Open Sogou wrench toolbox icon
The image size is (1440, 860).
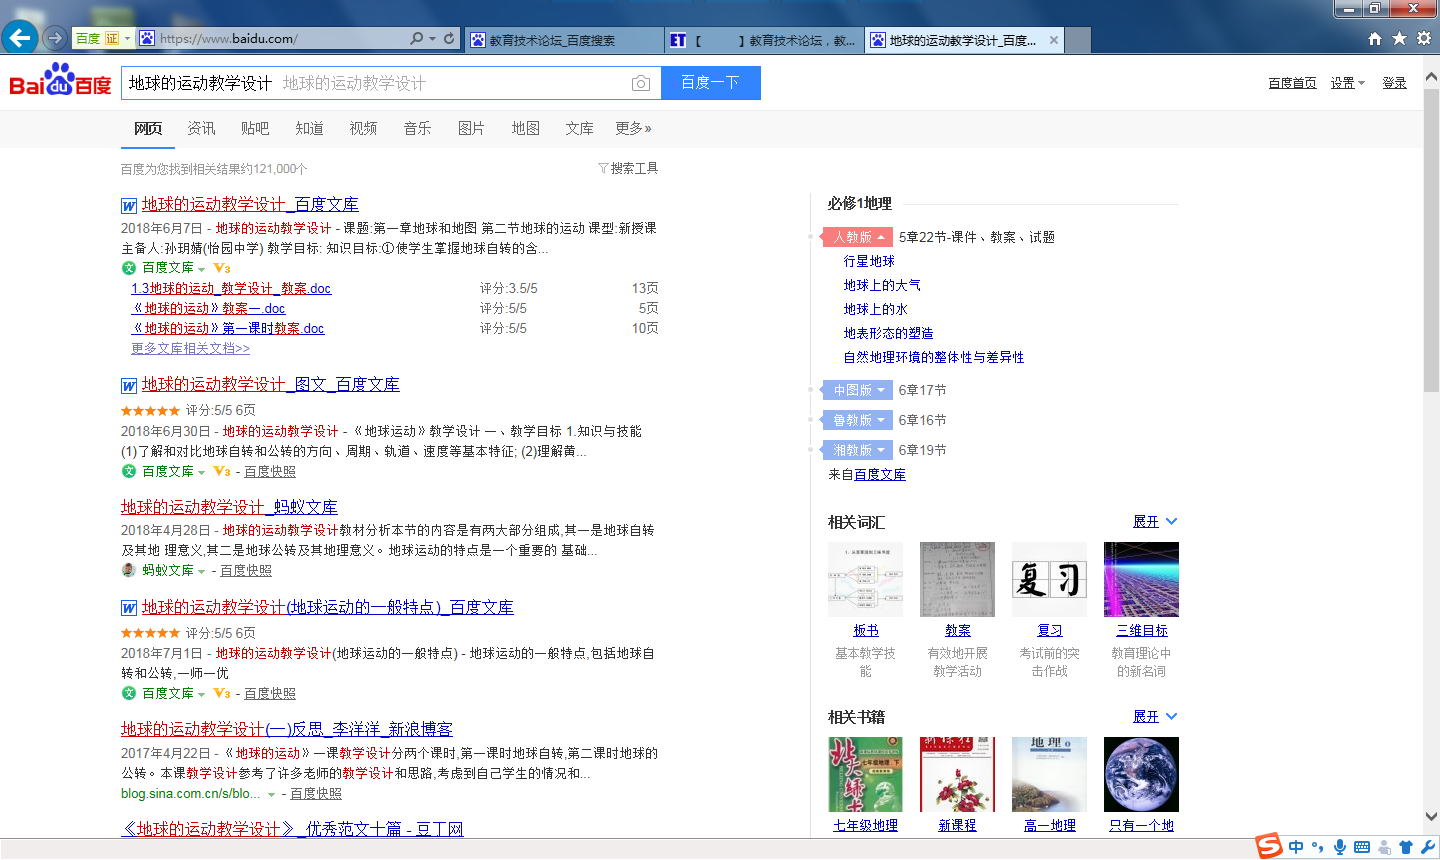[x=1427, y=847]
